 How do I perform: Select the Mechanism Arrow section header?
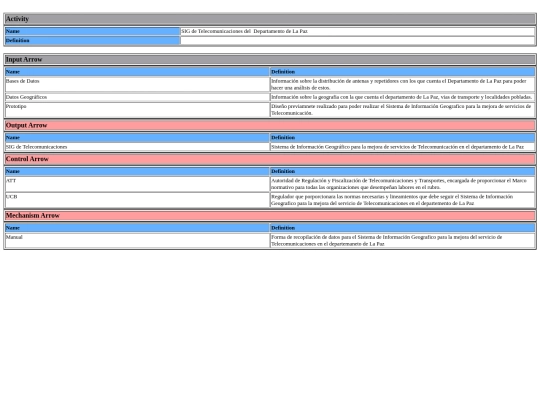270,216
